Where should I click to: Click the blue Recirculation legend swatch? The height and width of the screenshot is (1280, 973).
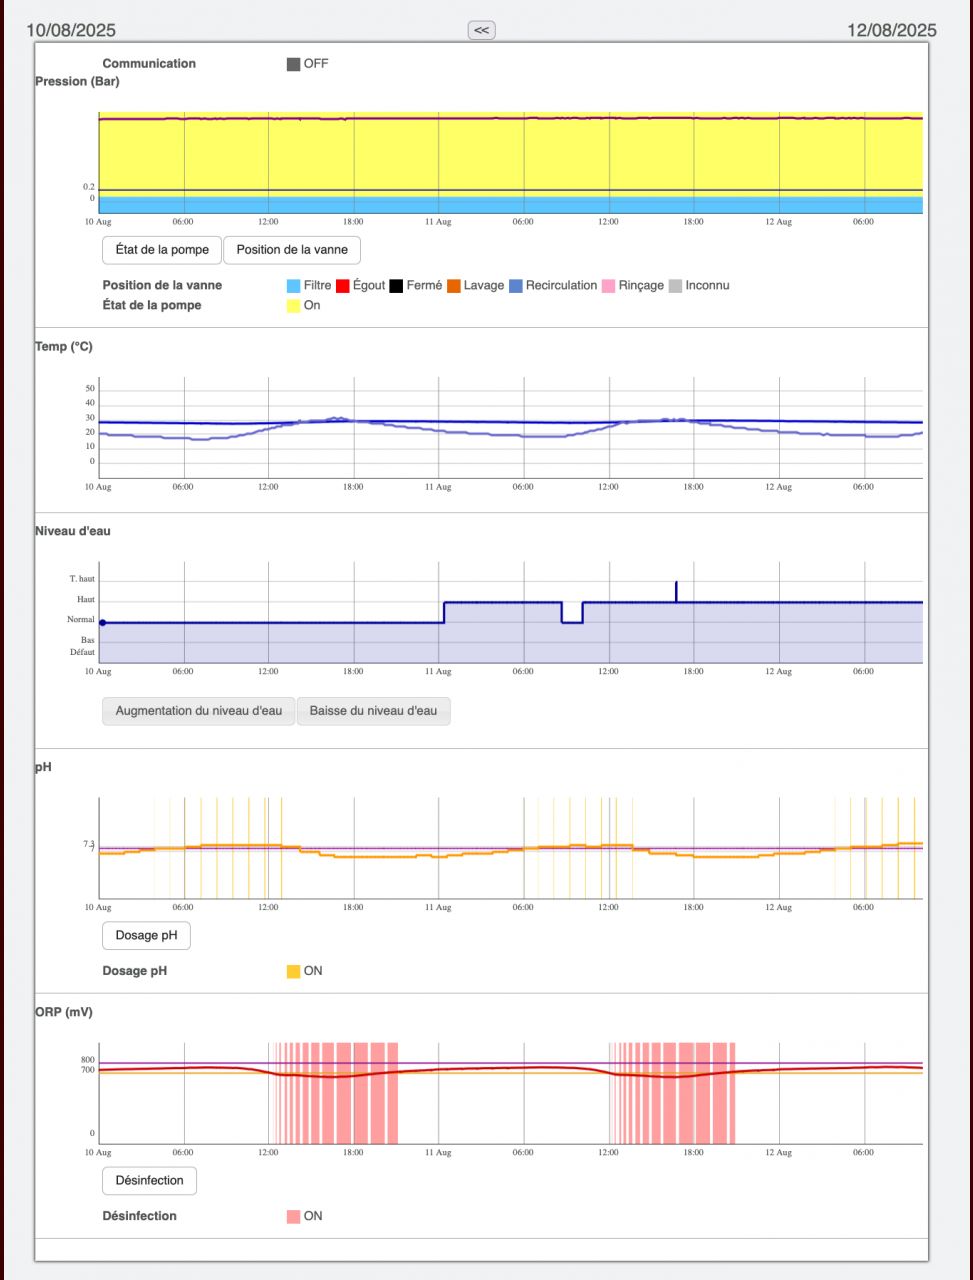click(515, 286)
